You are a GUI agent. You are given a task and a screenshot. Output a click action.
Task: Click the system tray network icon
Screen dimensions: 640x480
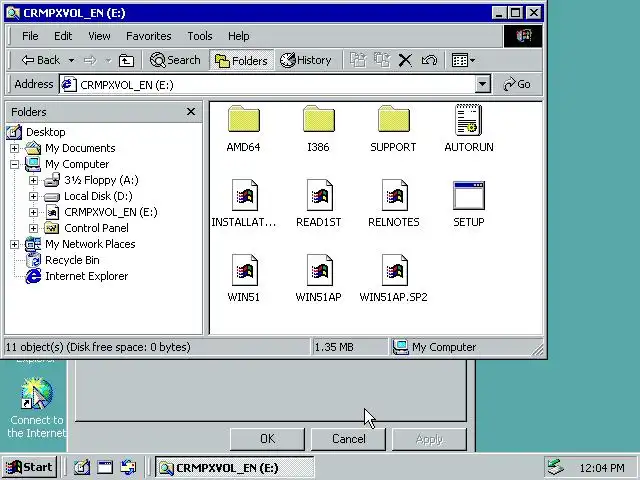(x=556, y=467)
